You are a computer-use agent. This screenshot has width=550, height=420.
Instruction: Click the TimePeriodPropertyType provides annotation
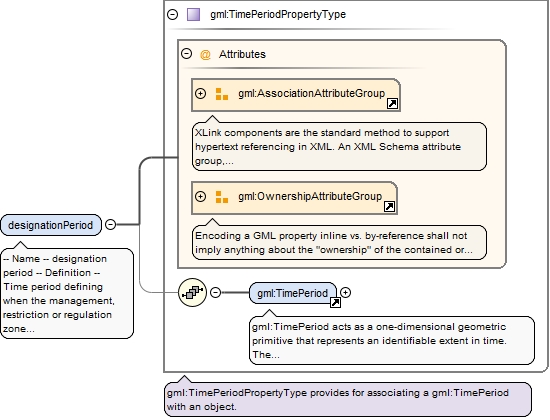(348, 400)
